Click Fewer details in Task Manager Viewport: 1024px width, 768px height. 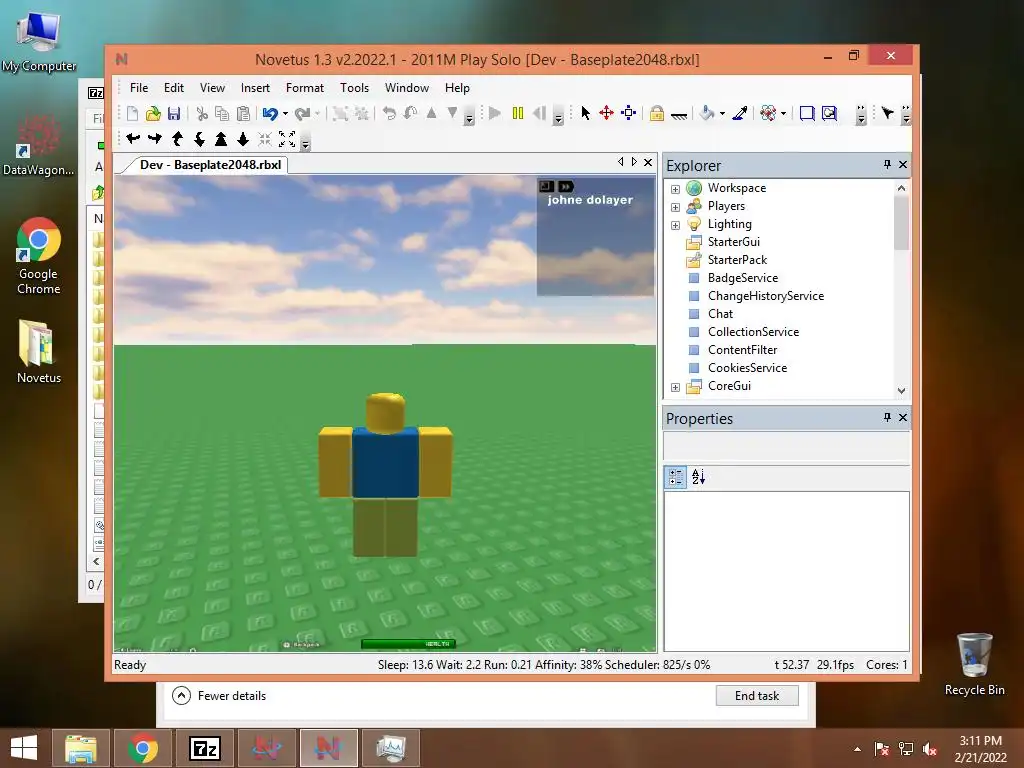[219, 696]
